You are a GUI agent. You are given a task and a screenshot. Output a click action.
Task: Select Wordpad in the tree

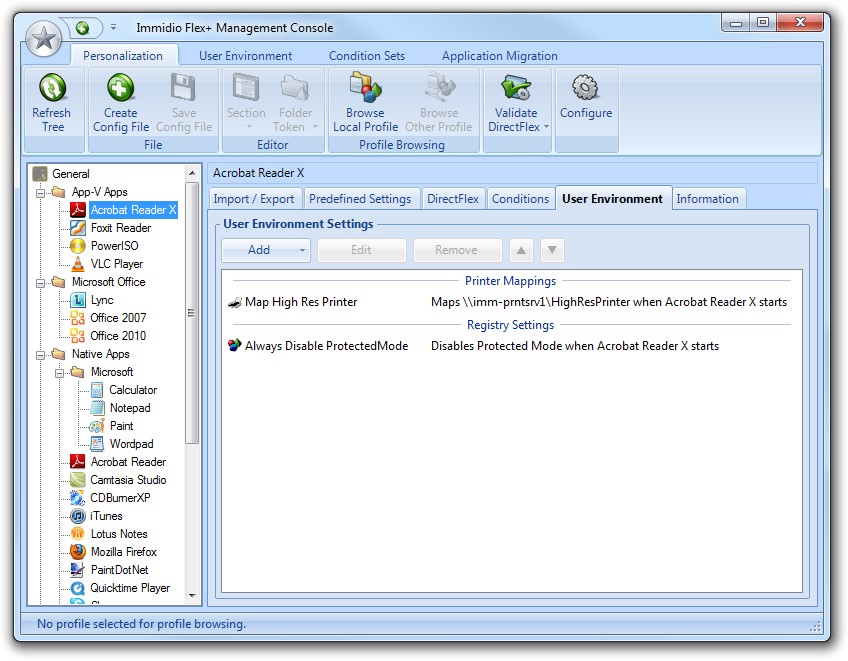pyautogui.click(x=131, y=444)
